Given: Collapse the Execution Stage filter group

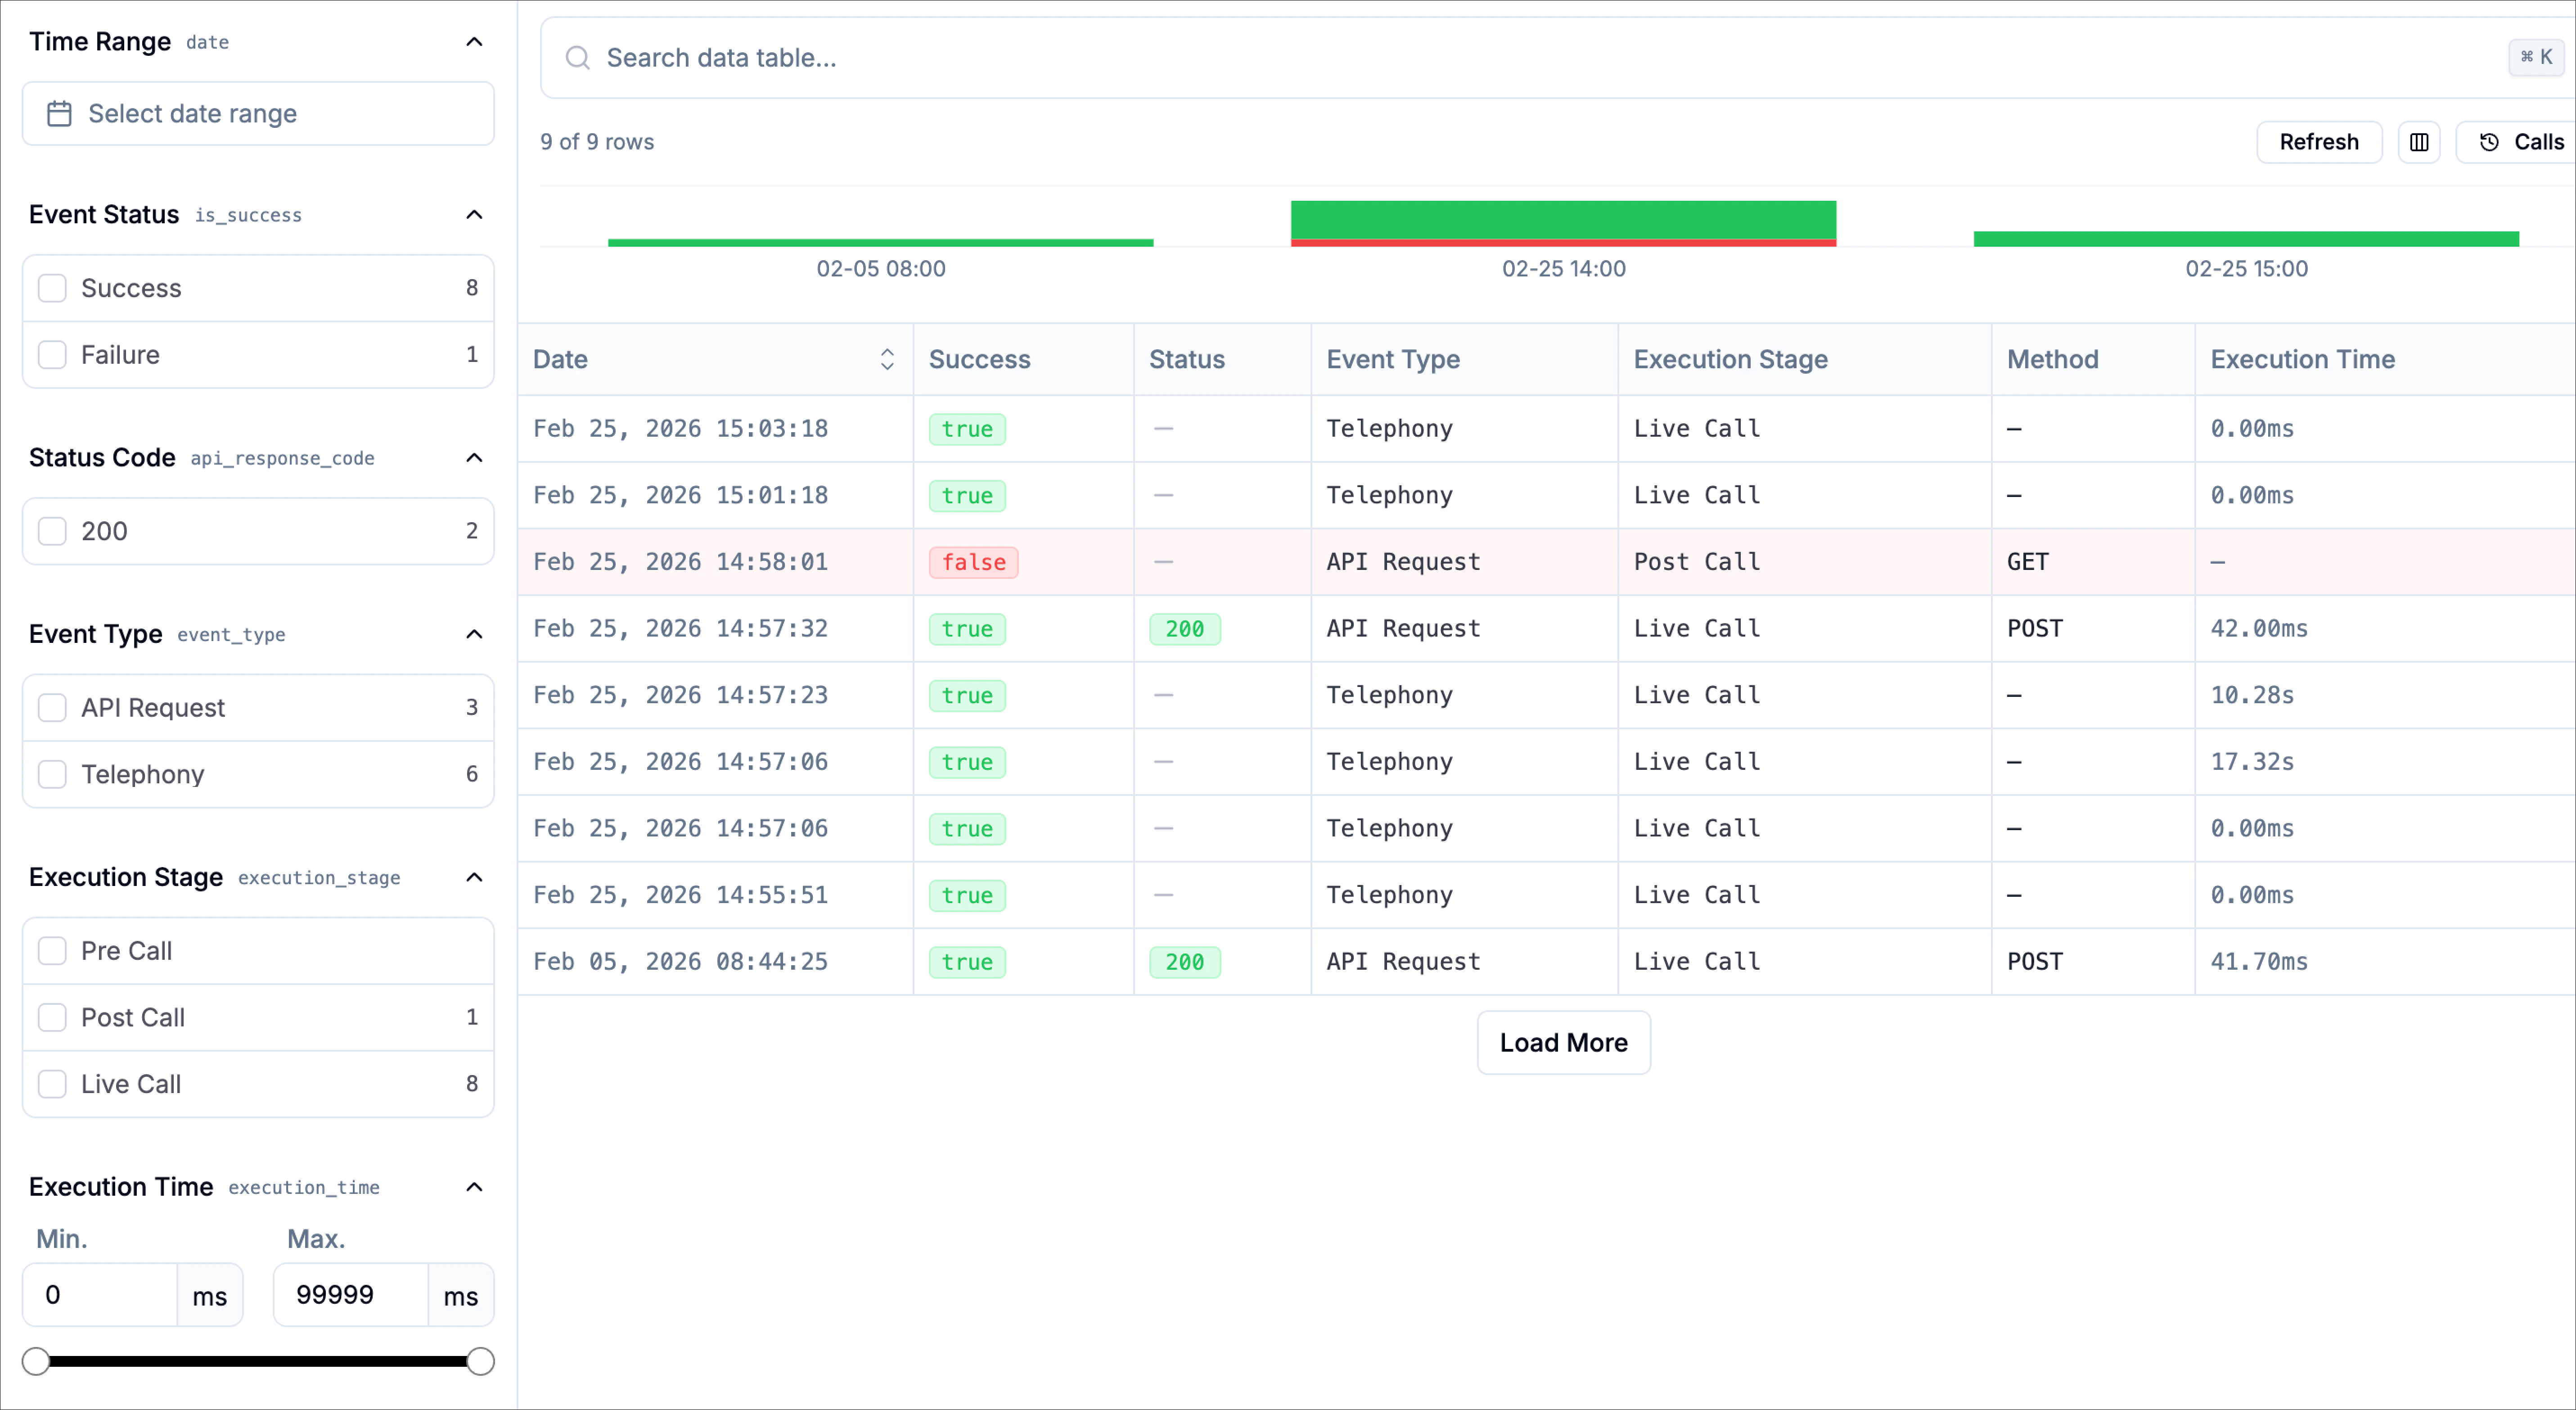Looking at the screenshot, I should [474, 877].
